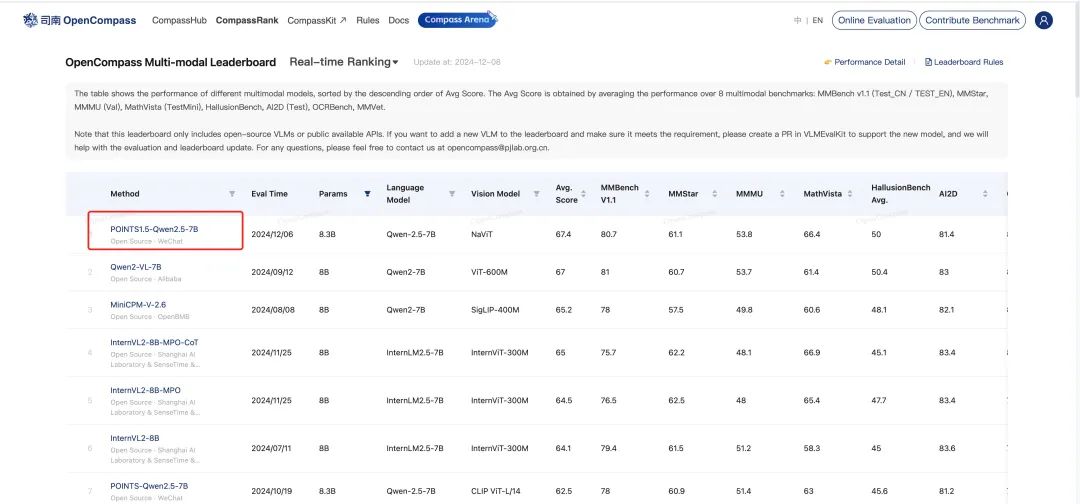Switch language to 中 (Chinese)
Screen dimensions: 1080x504
pyautogui.click(x=797, y=20)
